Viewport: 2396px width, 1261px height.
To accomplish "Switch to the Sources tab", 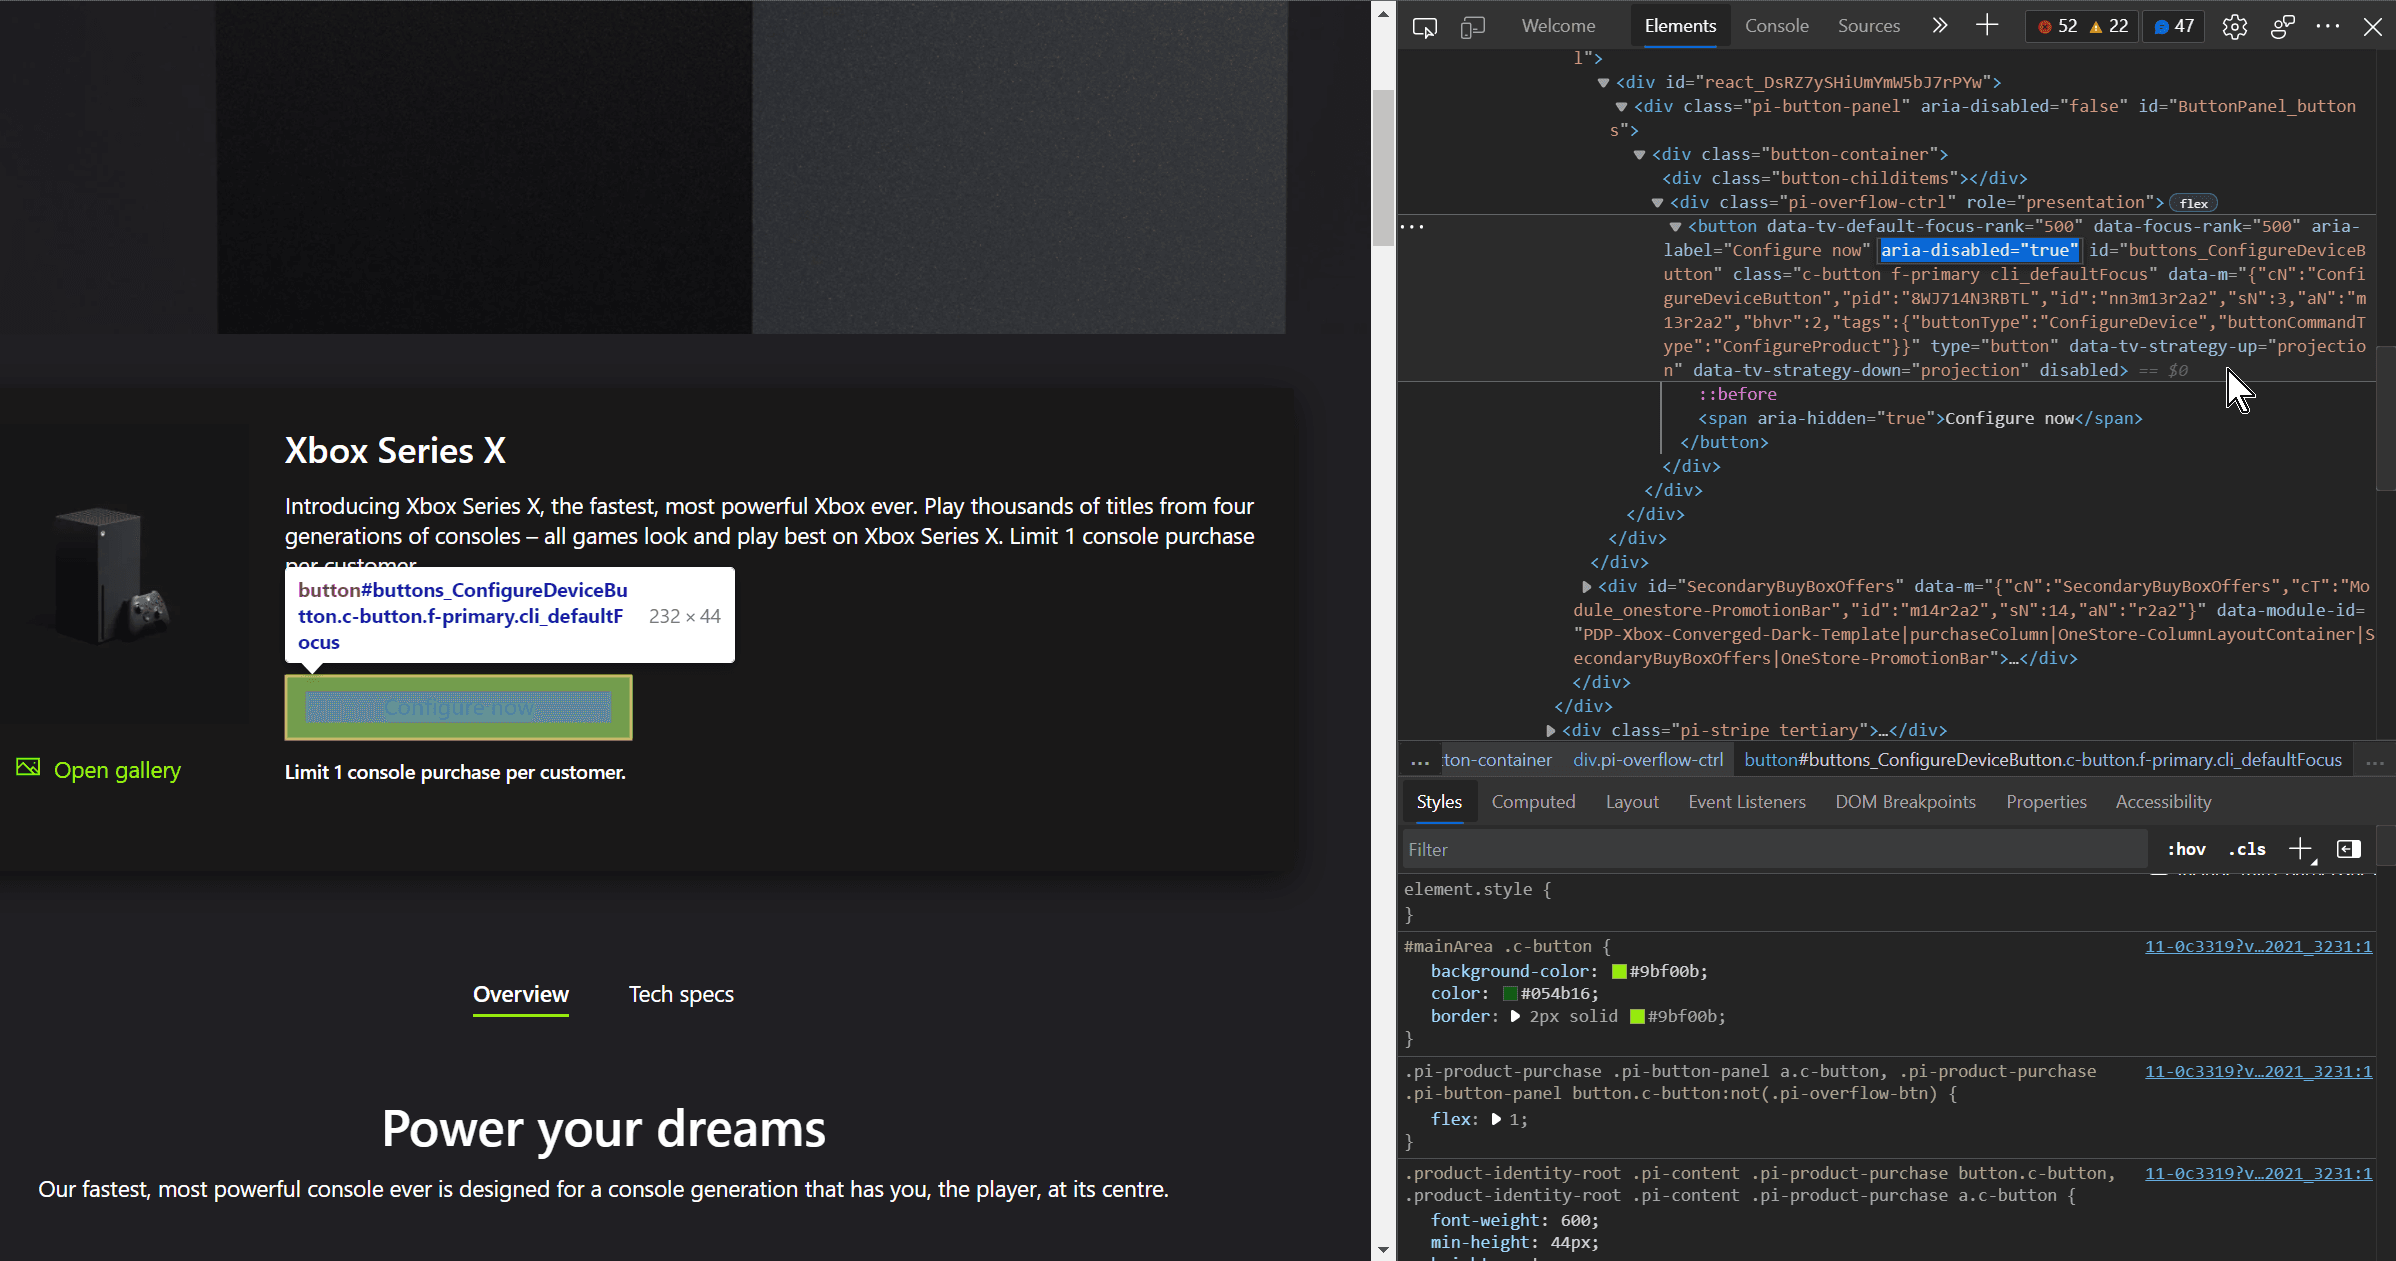I will 1868,26.
